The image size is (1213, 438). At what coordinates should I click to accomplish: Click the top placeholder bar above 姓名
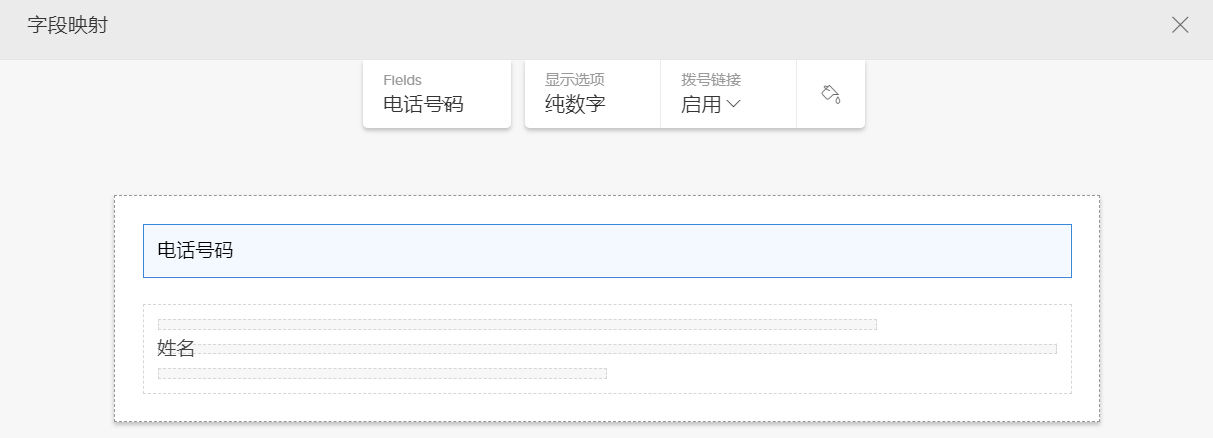[517, 324]
